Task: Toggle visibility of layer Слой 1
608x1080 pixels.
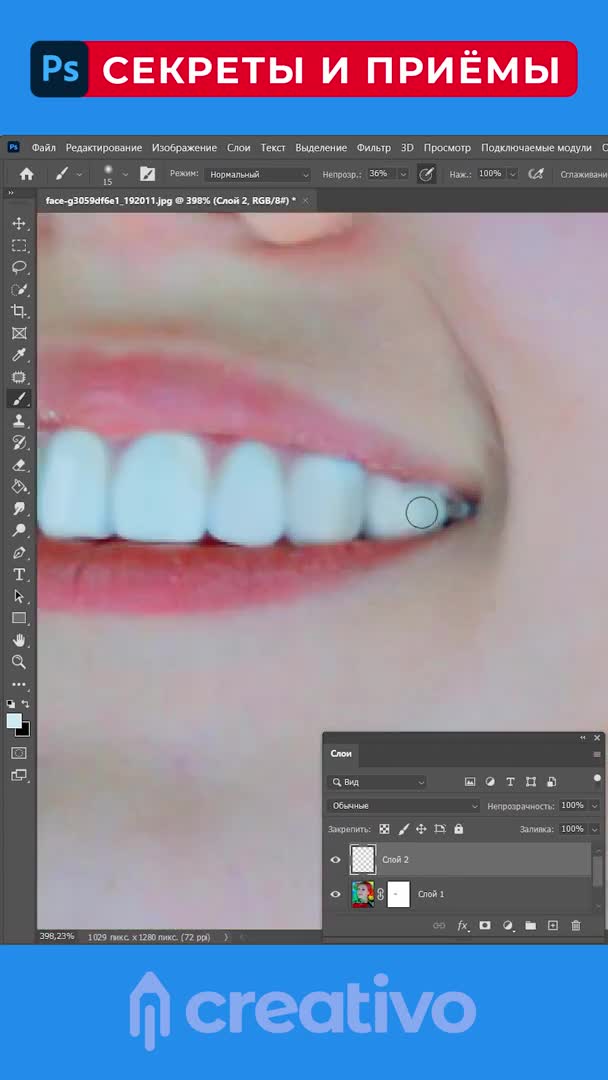Action: tap(335, 894)
